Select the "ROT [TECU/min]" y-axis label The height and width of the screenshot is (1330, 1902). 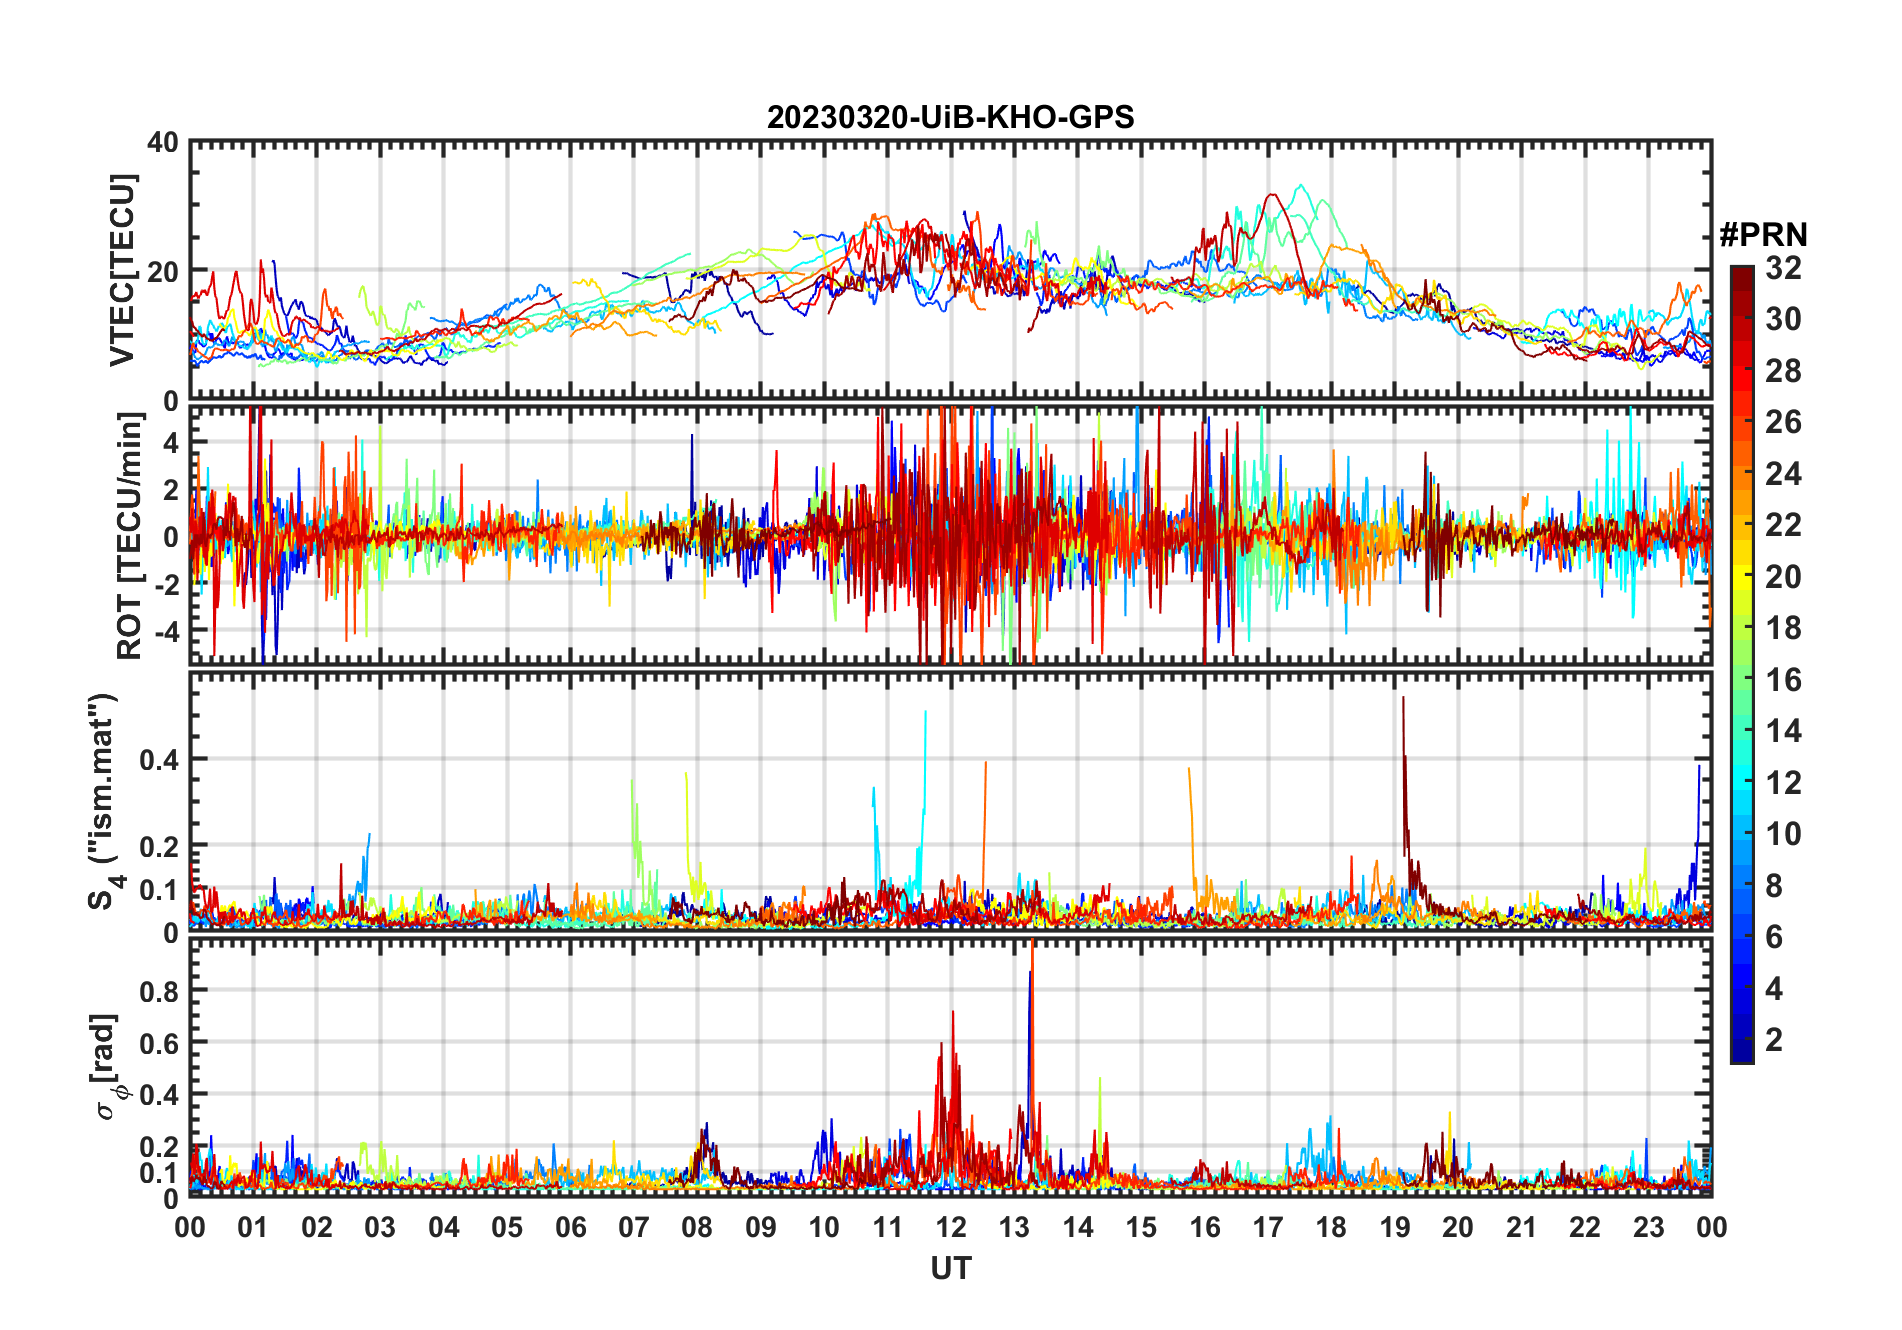click(x=130, y=536)
